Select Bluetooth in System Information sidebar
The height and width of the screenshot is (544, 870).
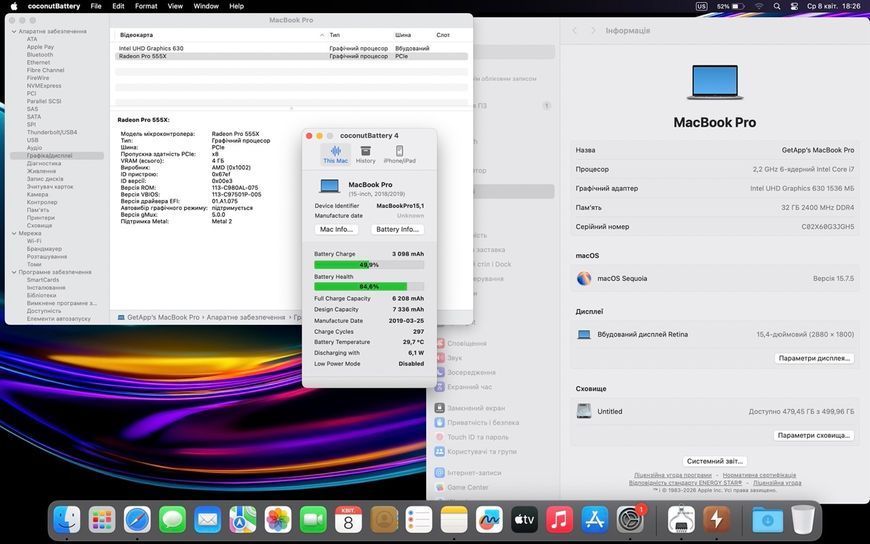coord(40,55)
